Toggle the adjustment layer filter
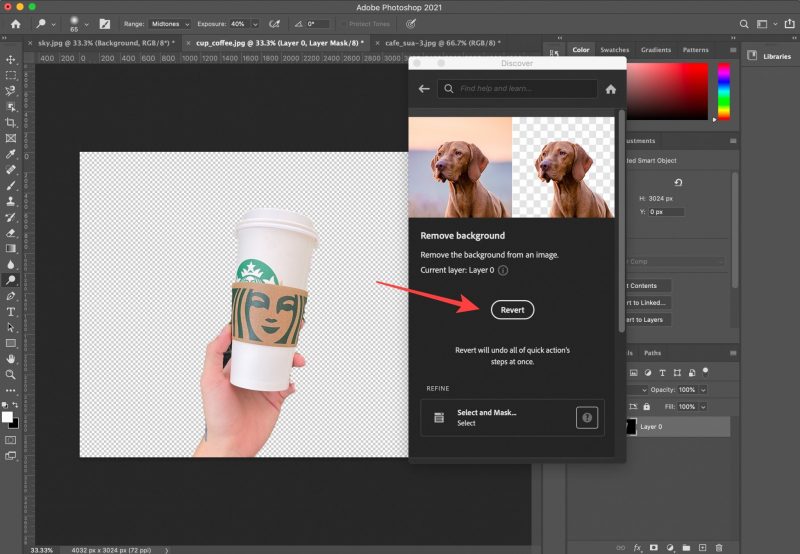 coord(648,373)
